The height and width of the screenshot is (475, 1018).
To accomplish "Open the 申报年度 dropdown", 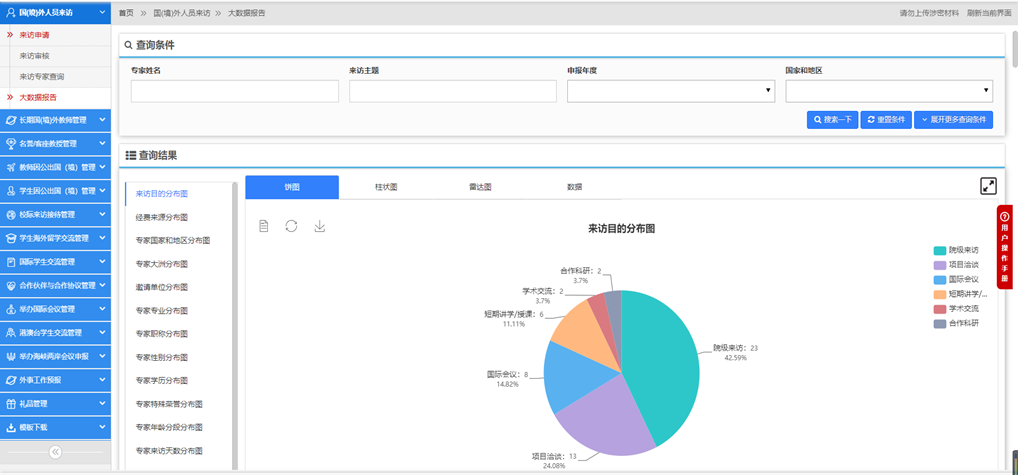I will [671, 91].
